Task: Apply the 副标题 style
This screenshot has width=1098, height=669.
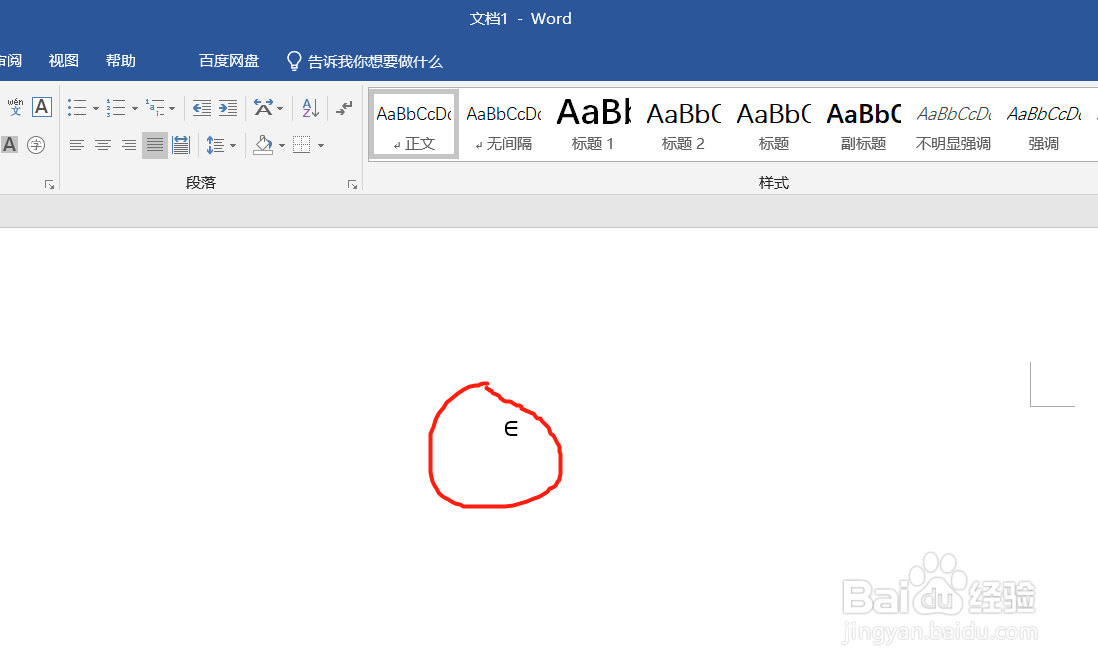Action: point(863,124)
